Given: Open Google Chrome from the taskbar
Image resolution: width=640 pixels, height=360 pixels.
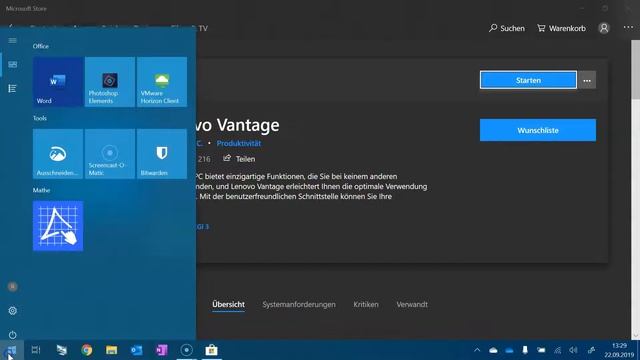Looking at the screenshot, I should tap(87, 350).
